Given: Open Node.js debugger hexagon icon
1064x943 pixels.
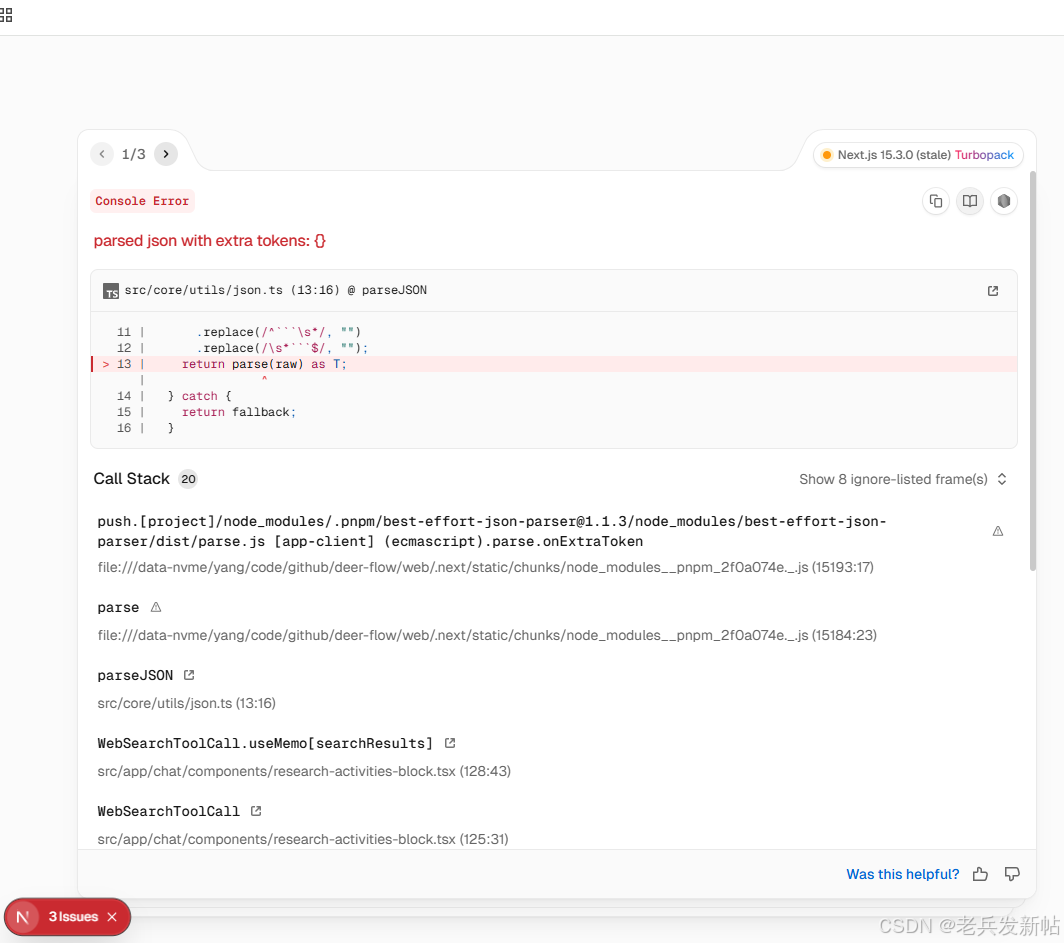Looking at the screenshot, I should point(1004,201).
